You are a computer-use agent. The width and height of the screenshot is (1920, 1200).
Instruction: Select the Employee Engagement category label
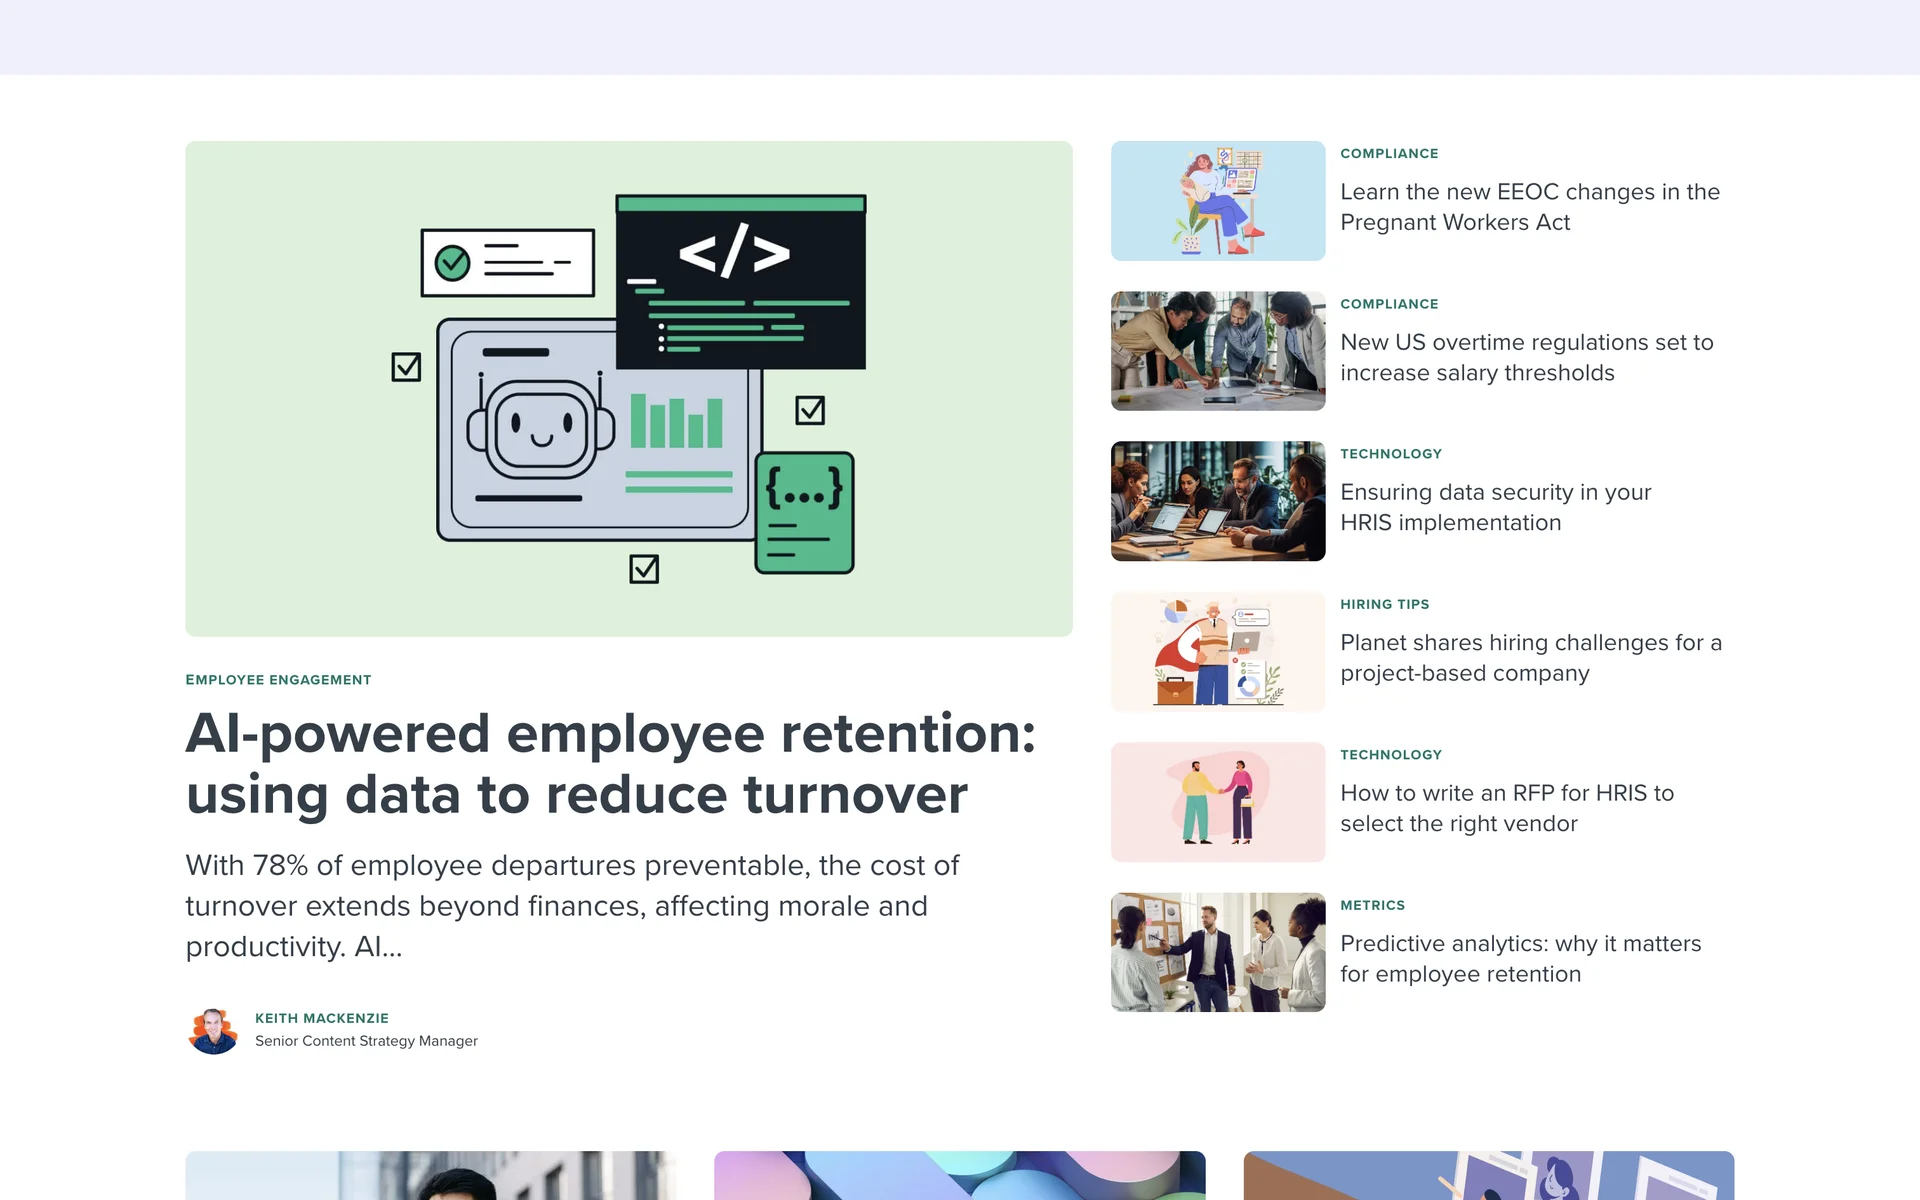tap(278, 680)
